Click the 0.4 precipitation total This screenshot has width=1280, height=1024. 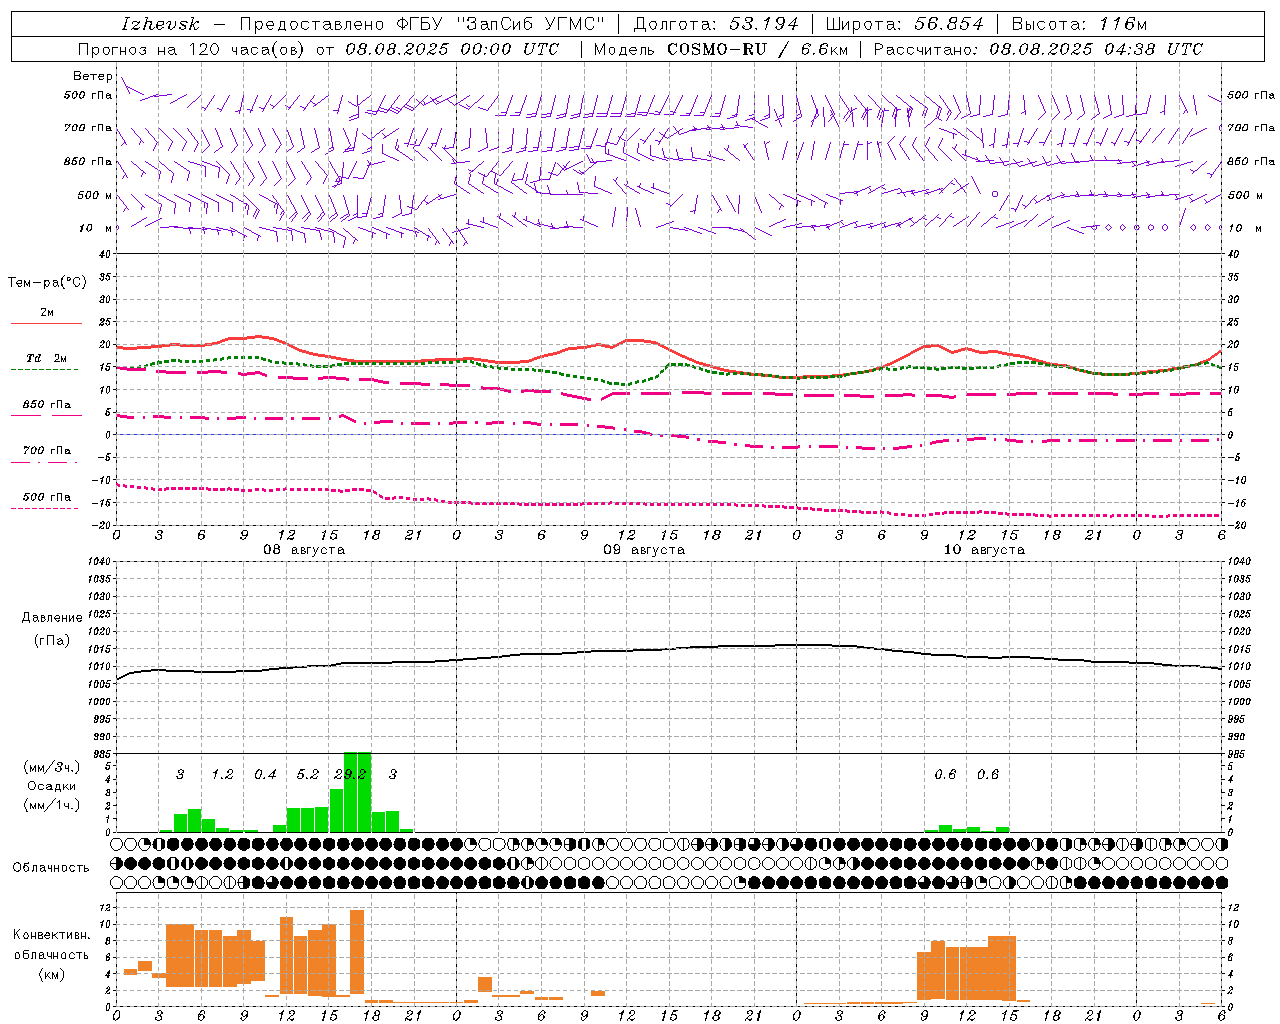pyautogui.click(x=265, y=775)
